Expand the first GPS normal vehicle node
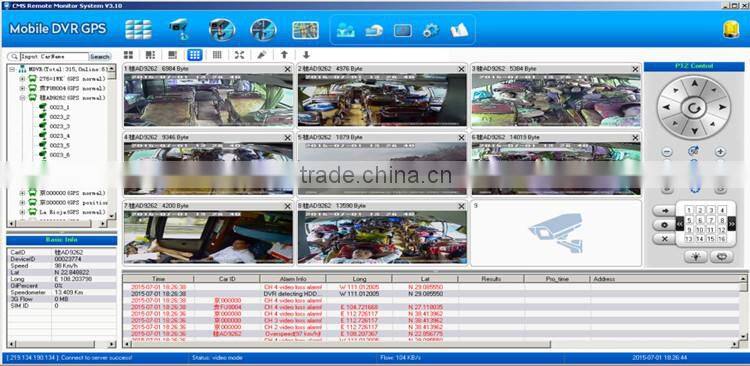750x366 pixels. [x=22, y=78]
